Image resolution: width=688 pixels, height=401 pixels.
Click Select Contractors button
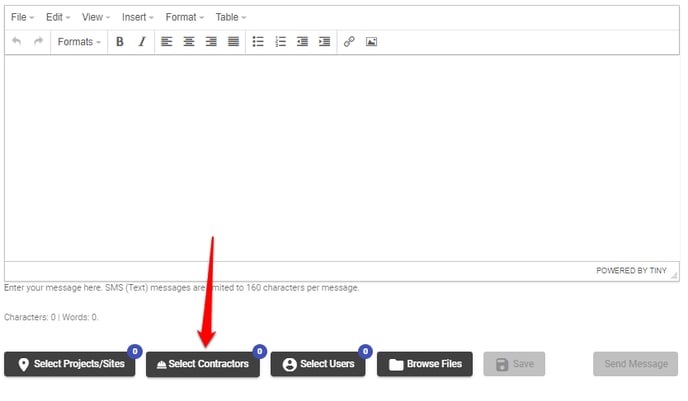[x=203, y=364]
